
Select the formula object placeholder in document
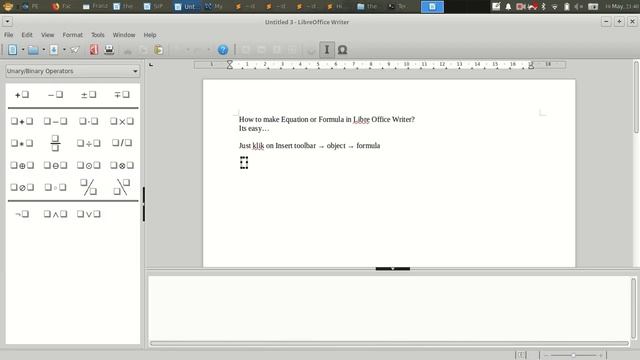point(244,162)
